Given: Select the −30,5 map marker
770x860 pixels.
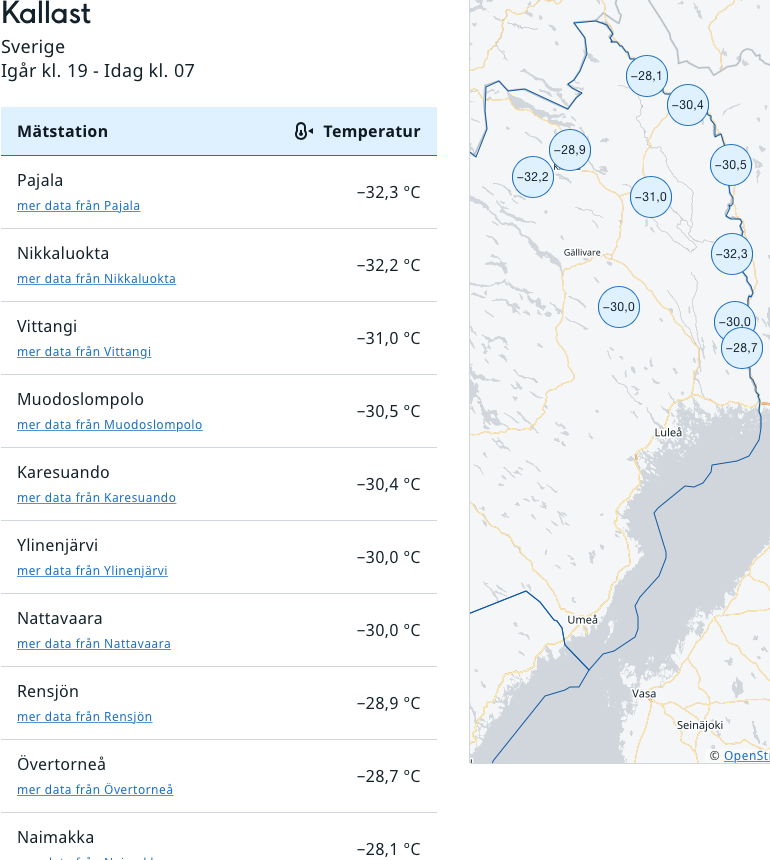Looking at the screenshot, I should (730, 165).
